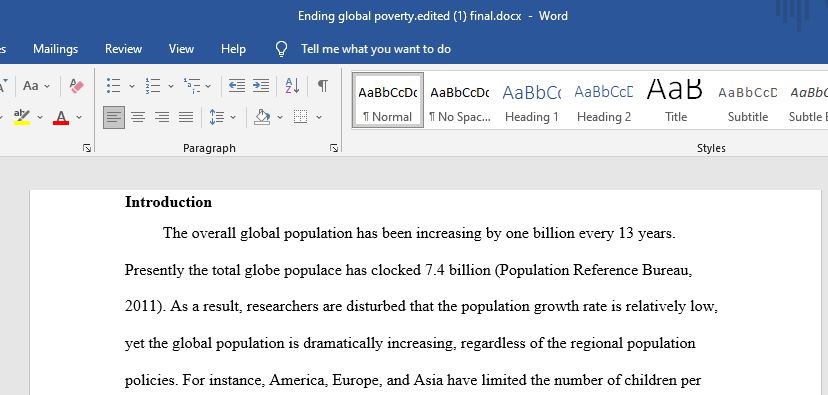Open Paragraph Settings dialog launcher
The image size is (828, 395).
point(334,148)
